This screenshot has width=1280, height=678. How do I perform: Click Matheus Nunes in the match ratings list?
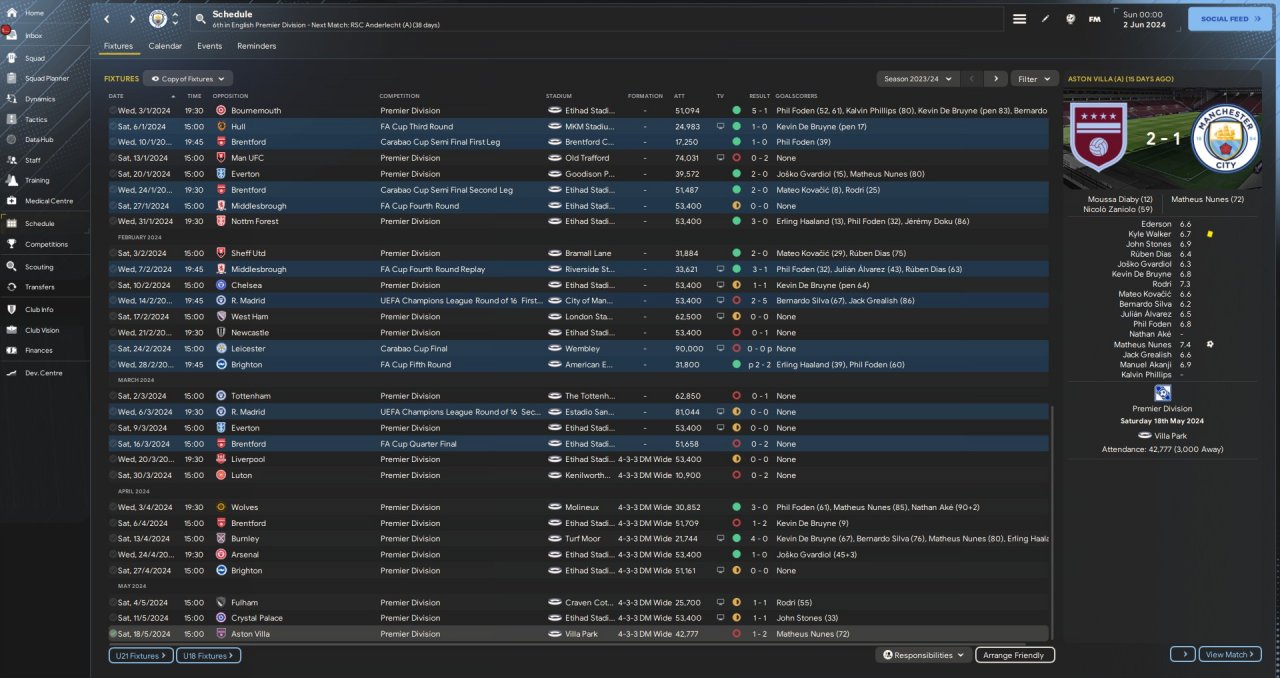[1142, 344]
